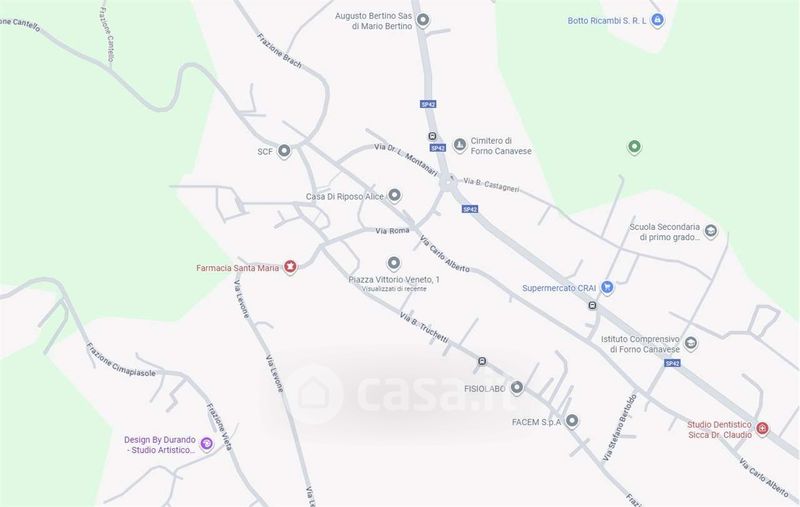Viewport: 800px width, 507px height.
Task: Select the Supermercato CRAI shopping cart marker
Action: click(x=607, y=287)
